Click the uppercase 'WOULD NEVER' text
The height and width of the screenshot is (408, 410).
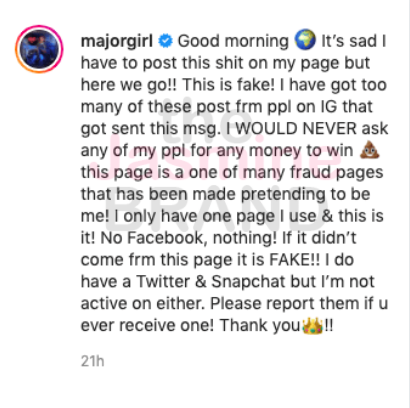(295, 128)
